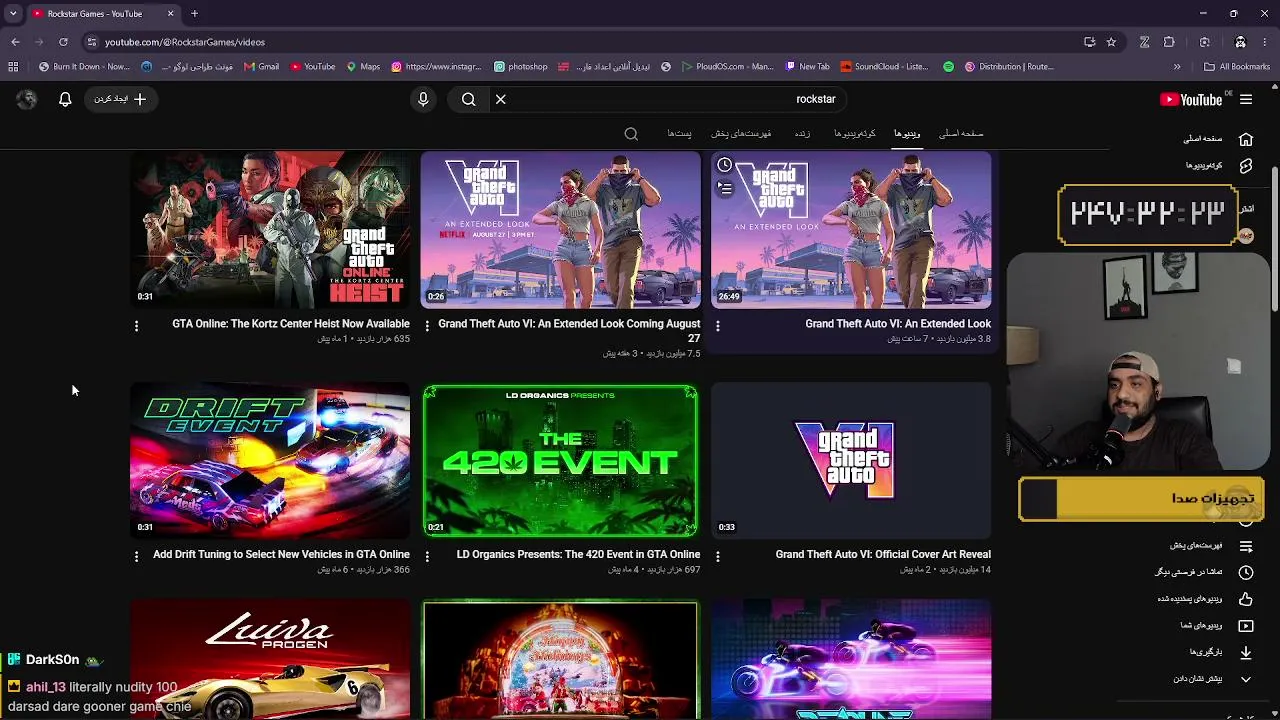Click title 'Add Drift Tuning to Select New Vehicles'
This screenshot has height=720, width=1280.
[x=281, y=554]
